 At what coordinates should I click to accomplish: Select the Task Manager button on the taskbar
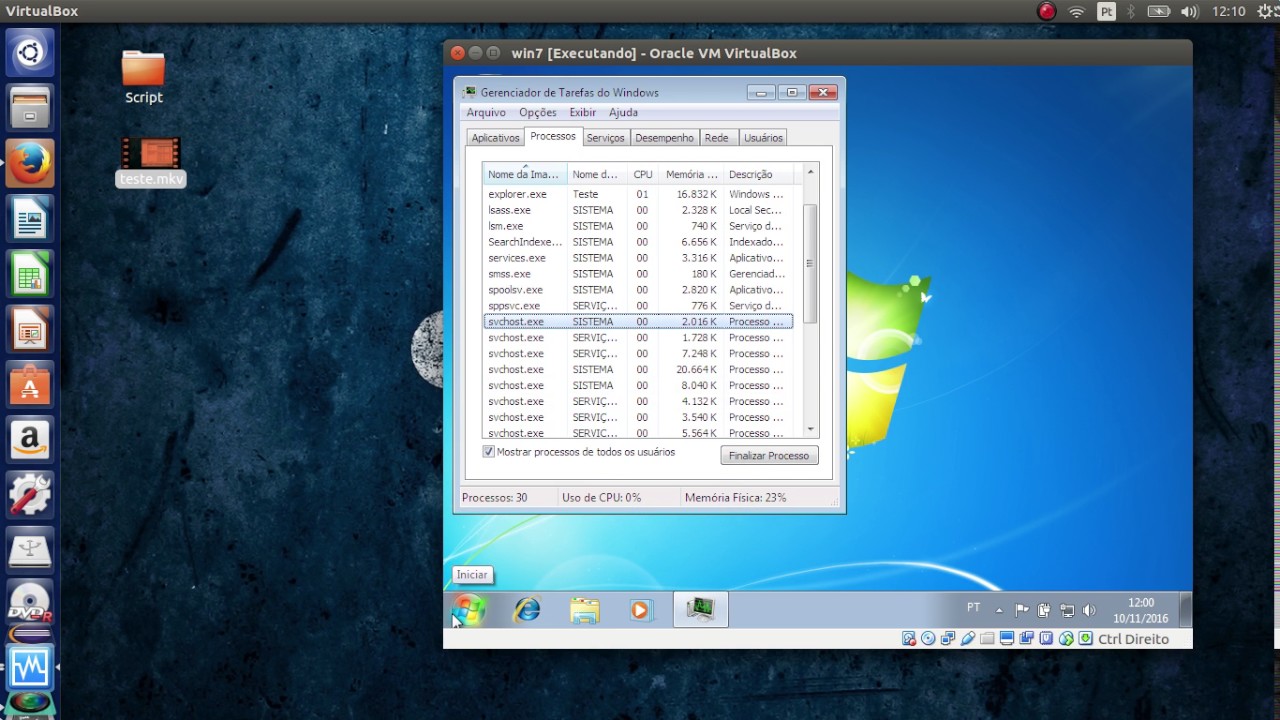(x=700, y=609)
